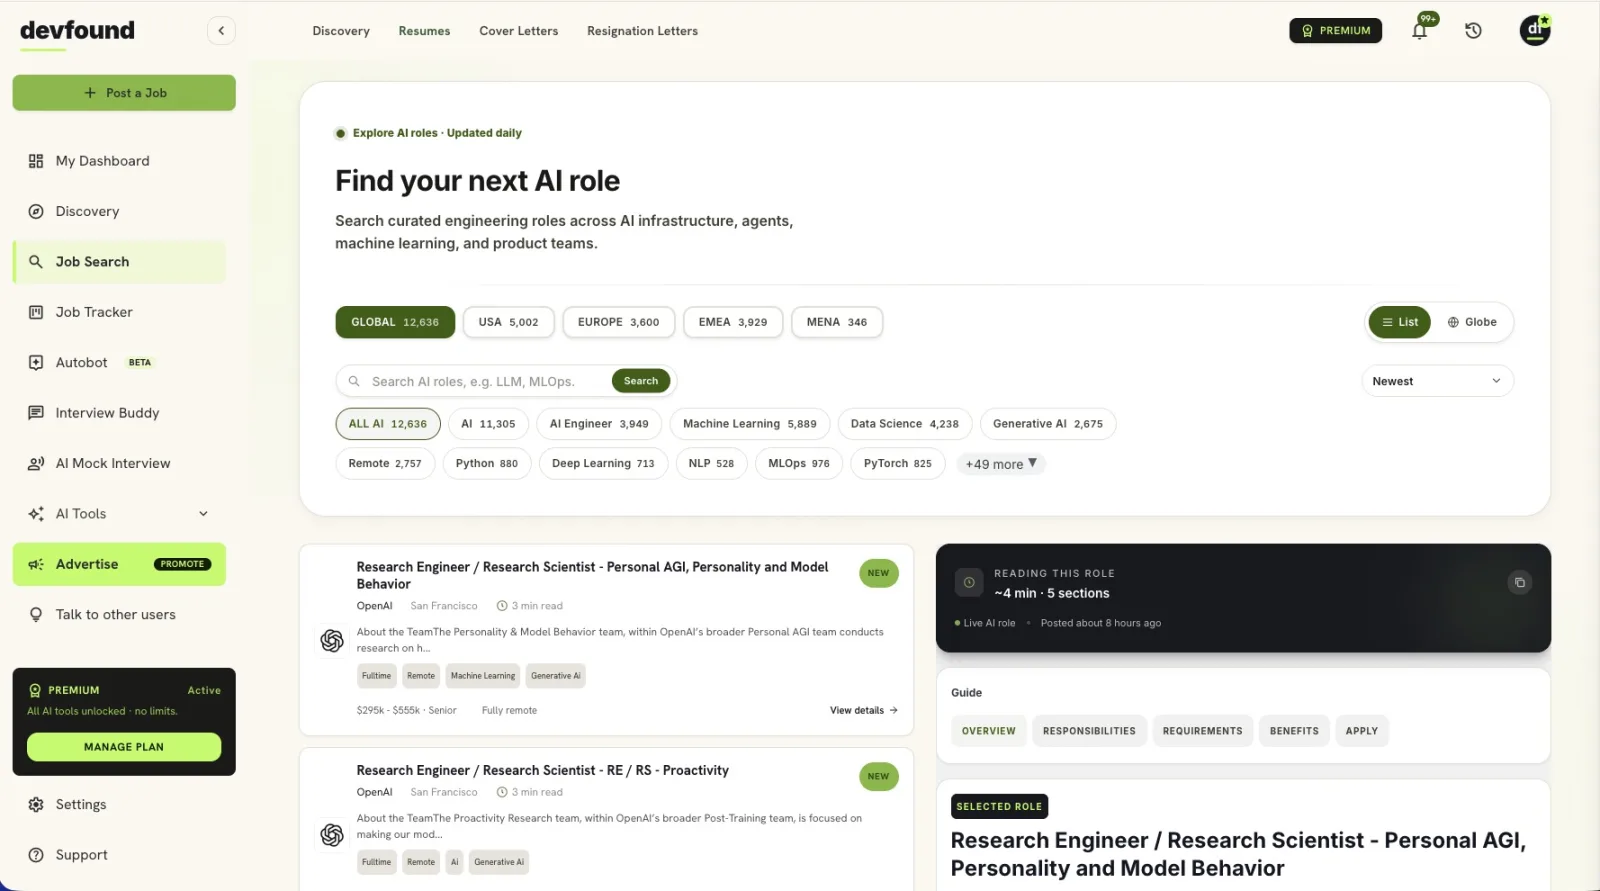Viewport: 1600px width, 891px height.
Task: Open the Resumes top nav tab
Action: pyautogui.click(x=424, y=31)
